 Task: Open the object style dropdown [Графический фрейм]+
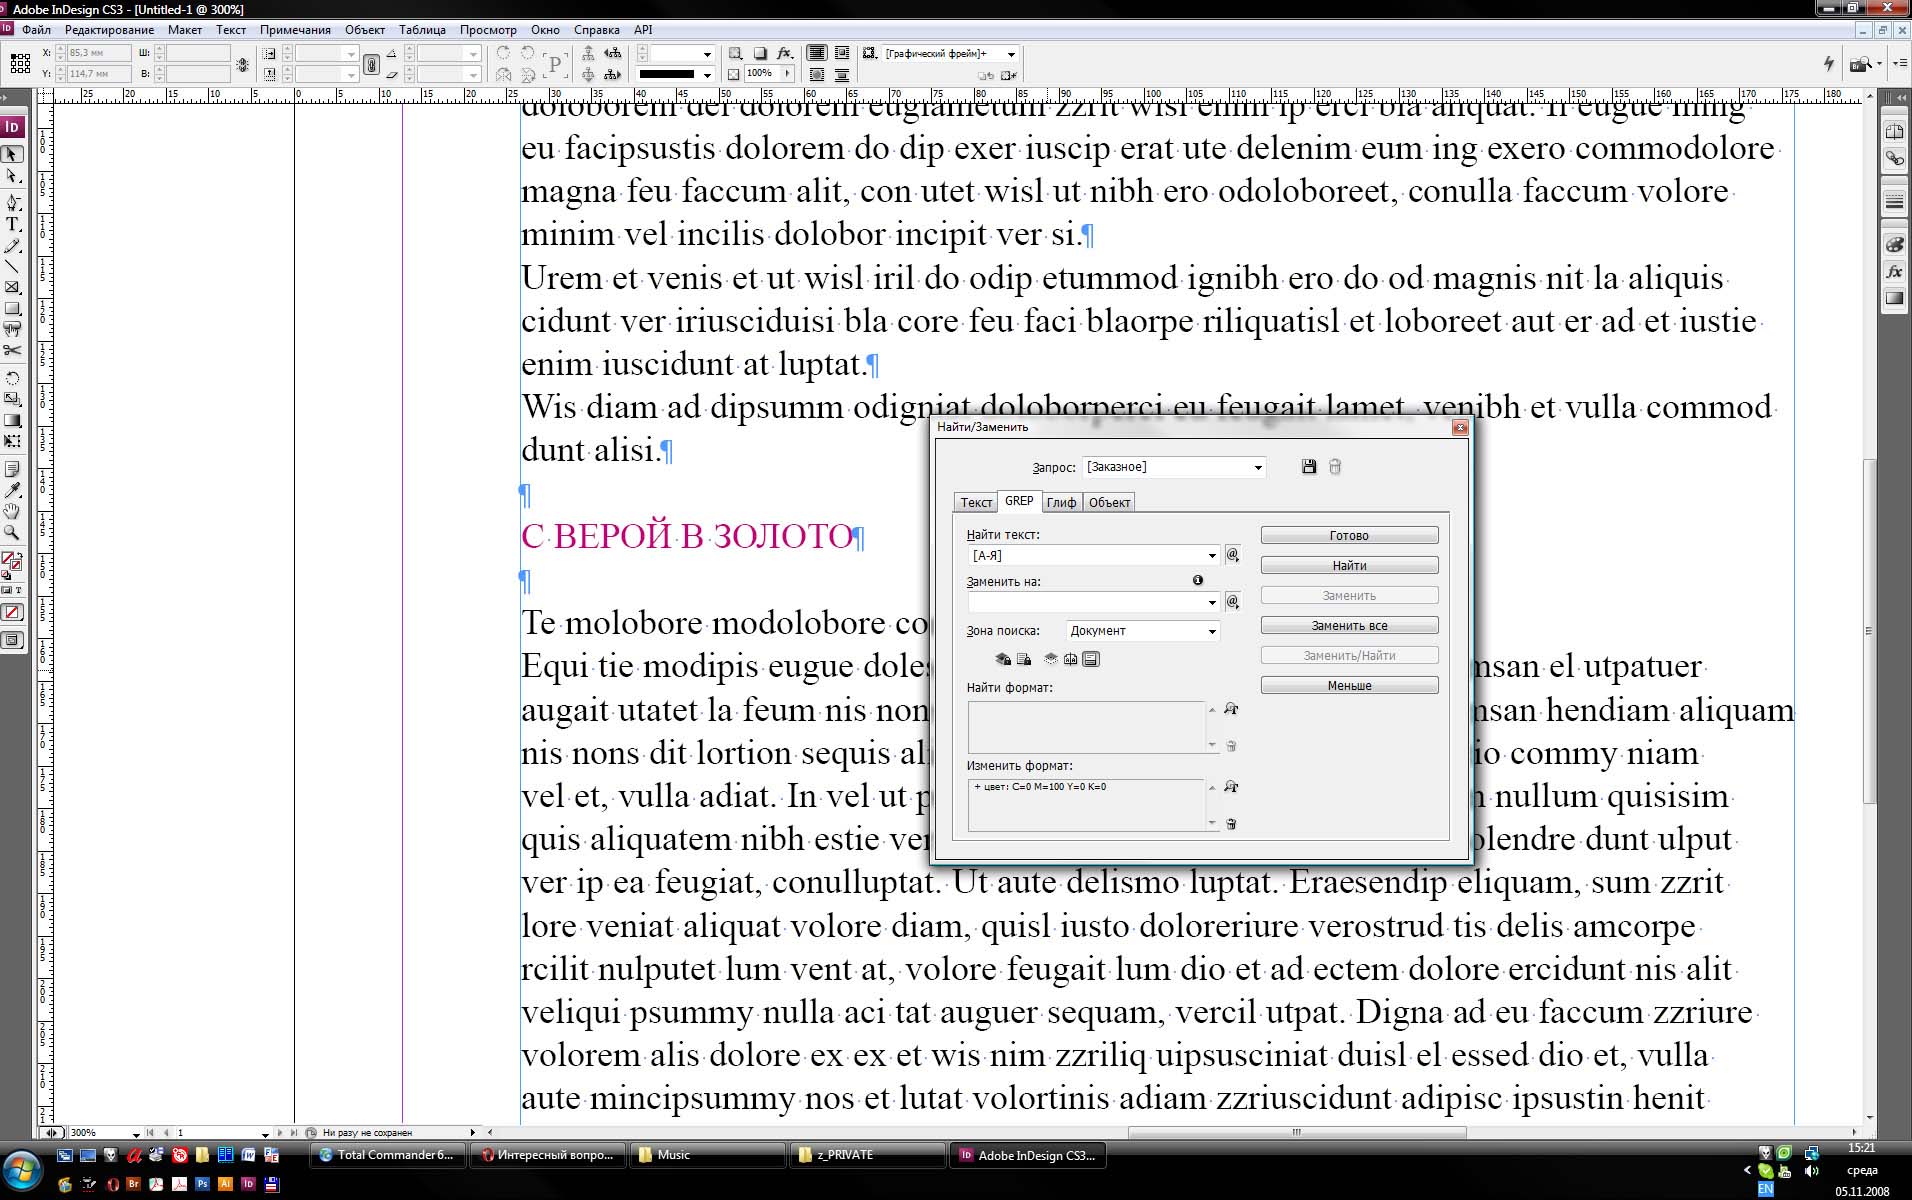pyautogui.click(x=950, y=54)
